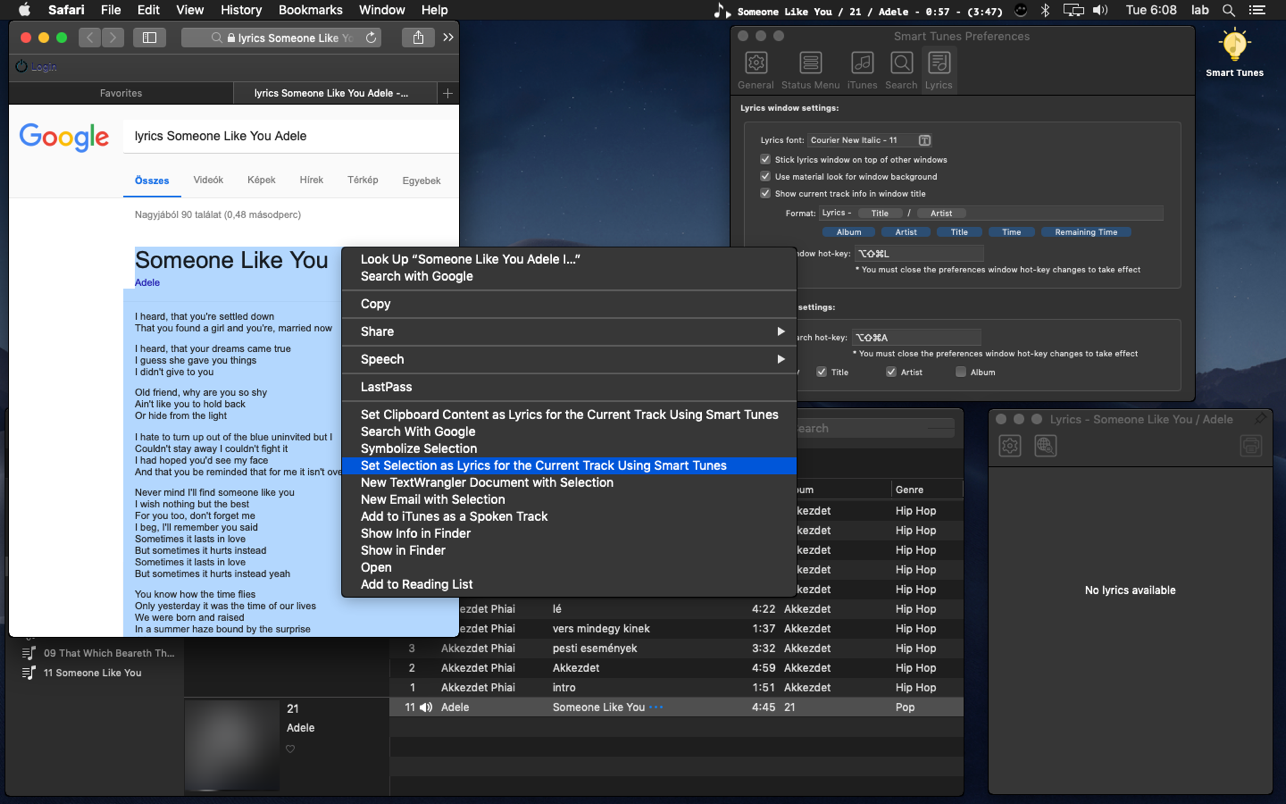This screenshot has width=1286, height=804.
Task: Choose Add to Reading List menu item
Action: pos(569,585)
